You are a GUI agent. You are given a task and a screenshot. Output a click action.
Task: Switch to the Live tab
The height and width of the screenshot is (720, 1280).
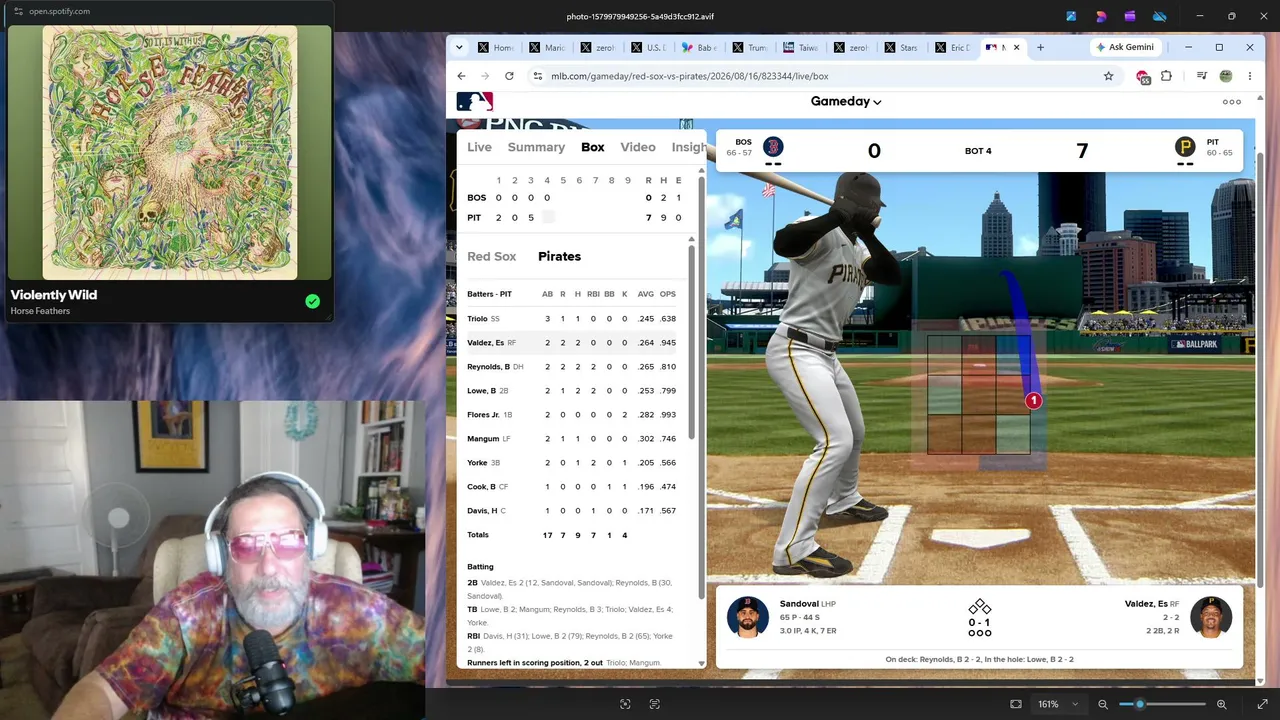coord(479,147)
